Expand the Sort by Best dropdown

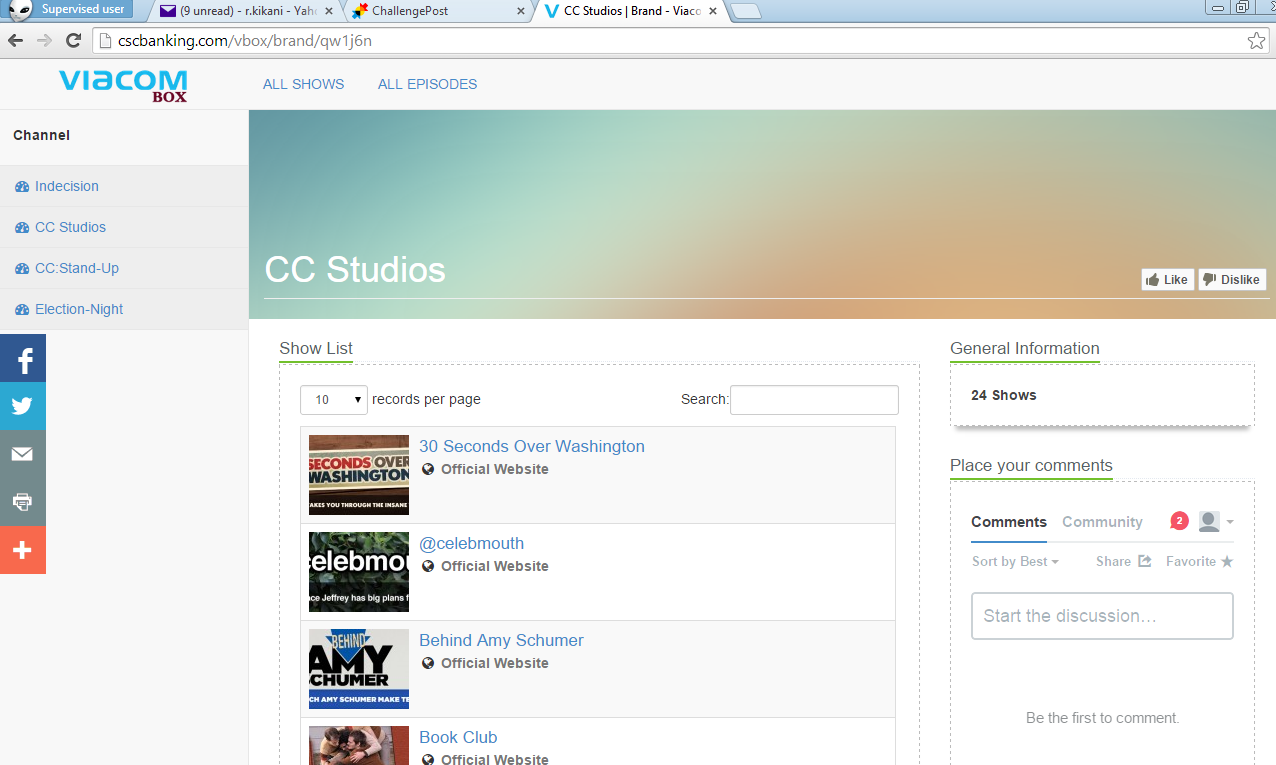tap(1015, 562)
